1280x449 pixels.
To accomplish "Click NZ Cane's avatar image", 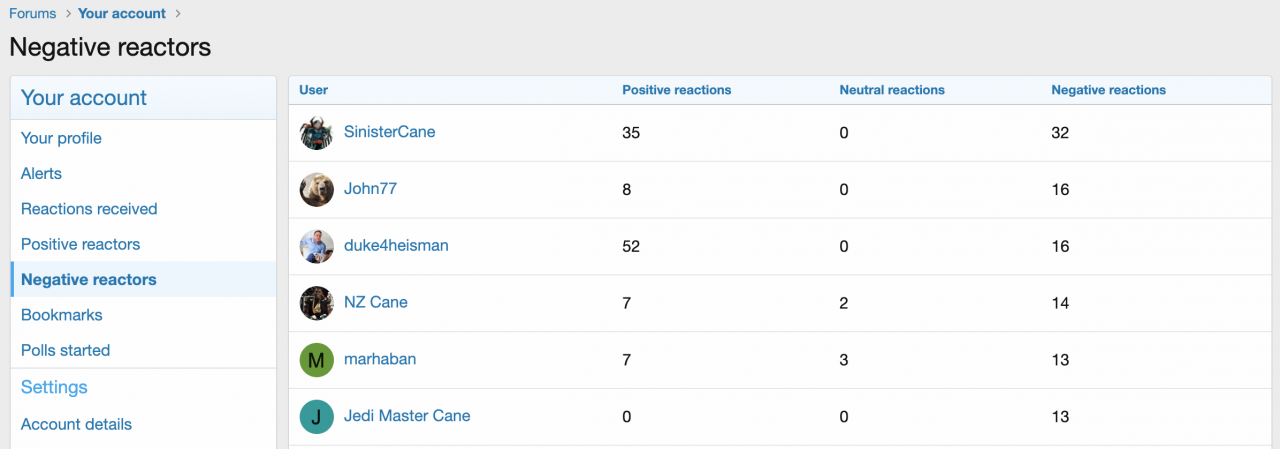I will pyautogui.click(x=316, y=303).
